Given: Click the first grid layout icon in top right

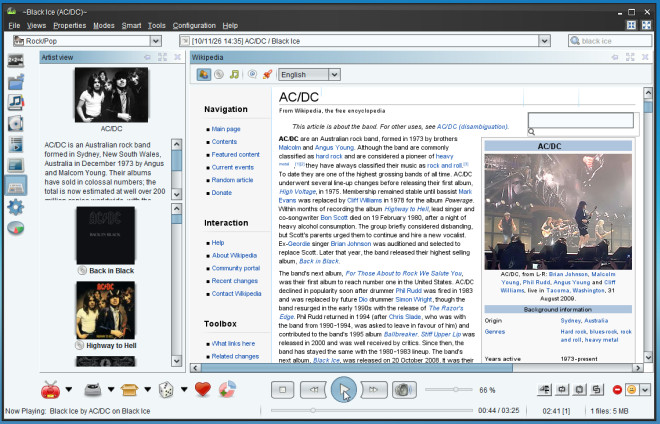Looking at the screenshot, I should click(631, 25).
